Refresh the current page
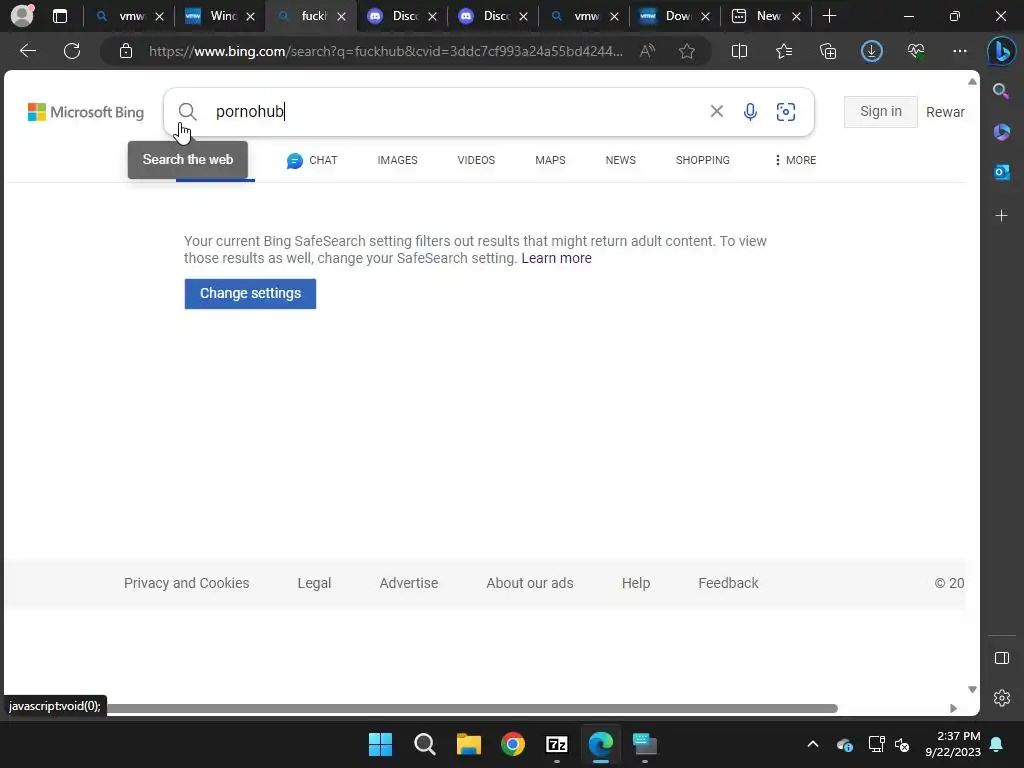The height and width of the screenshot is (768, 1024). [x=72, y=51]
